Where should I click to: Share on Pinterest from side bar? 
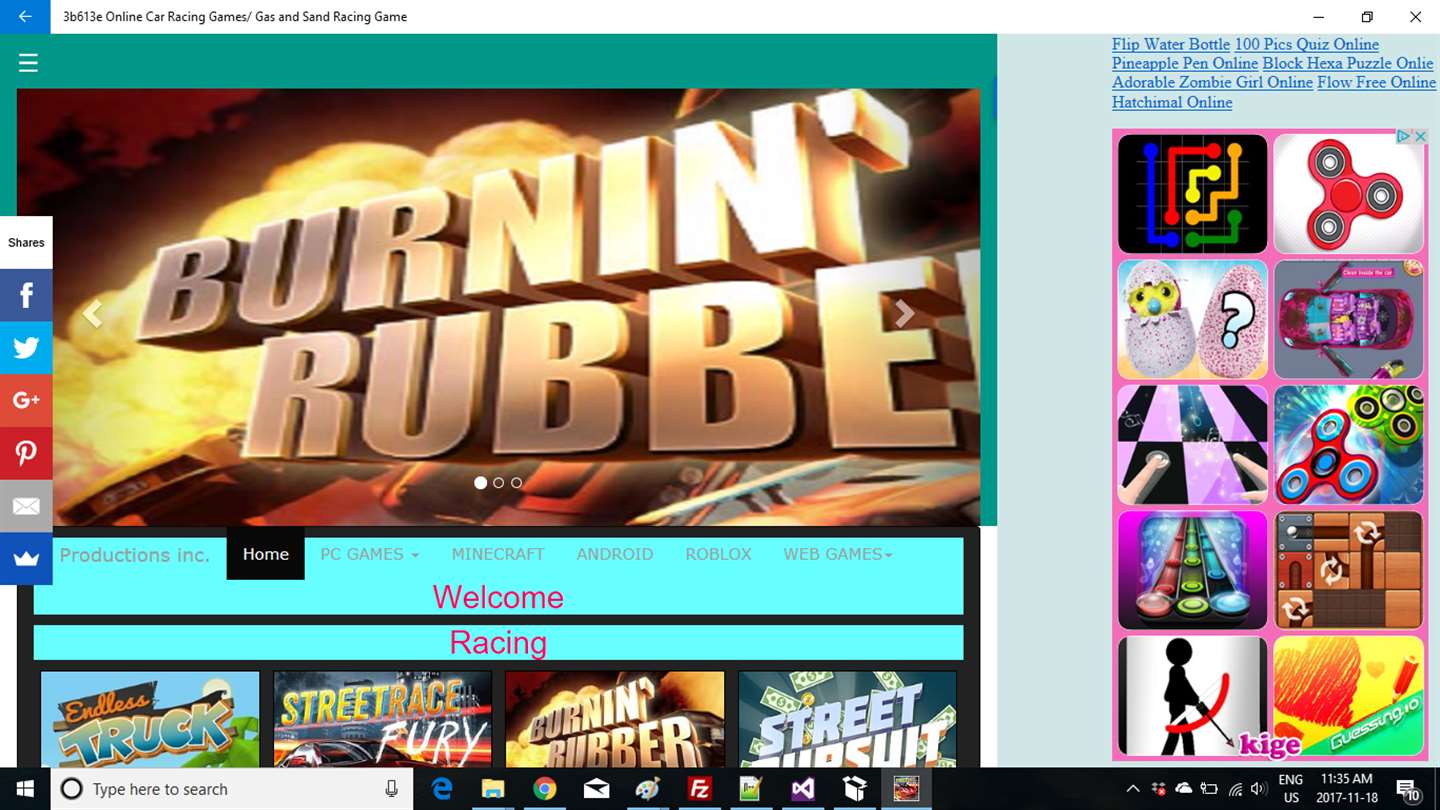click(26, 454)
